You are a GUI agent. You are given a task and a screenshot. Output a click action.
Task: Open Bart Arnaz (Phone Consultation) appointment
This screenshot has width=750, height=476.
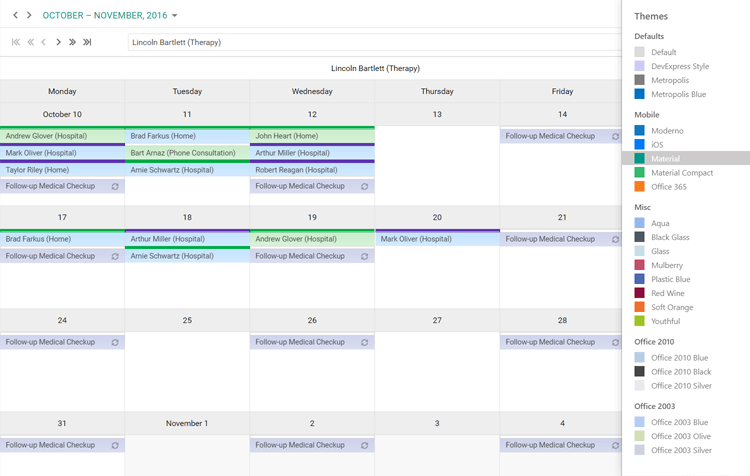187,153
